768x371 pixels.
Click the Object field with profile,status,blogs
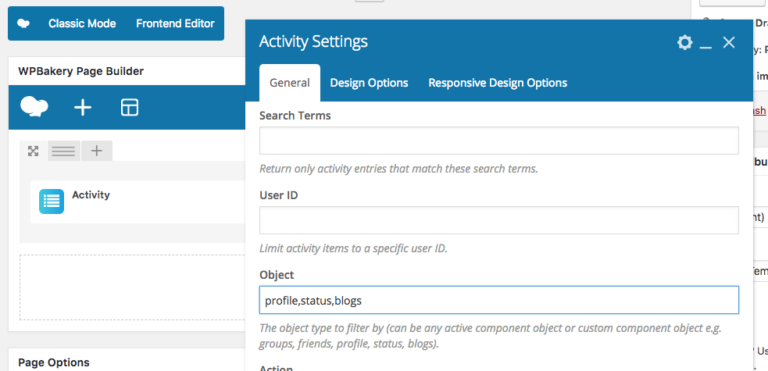pos(499,300)
